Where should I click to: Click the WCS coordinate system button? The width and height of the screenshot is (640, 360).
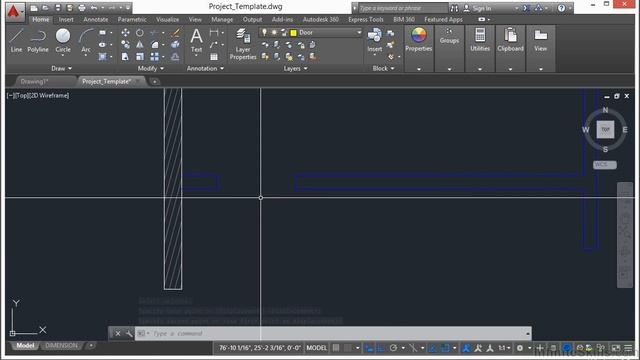pyautogui.click(x=604, y=164)
